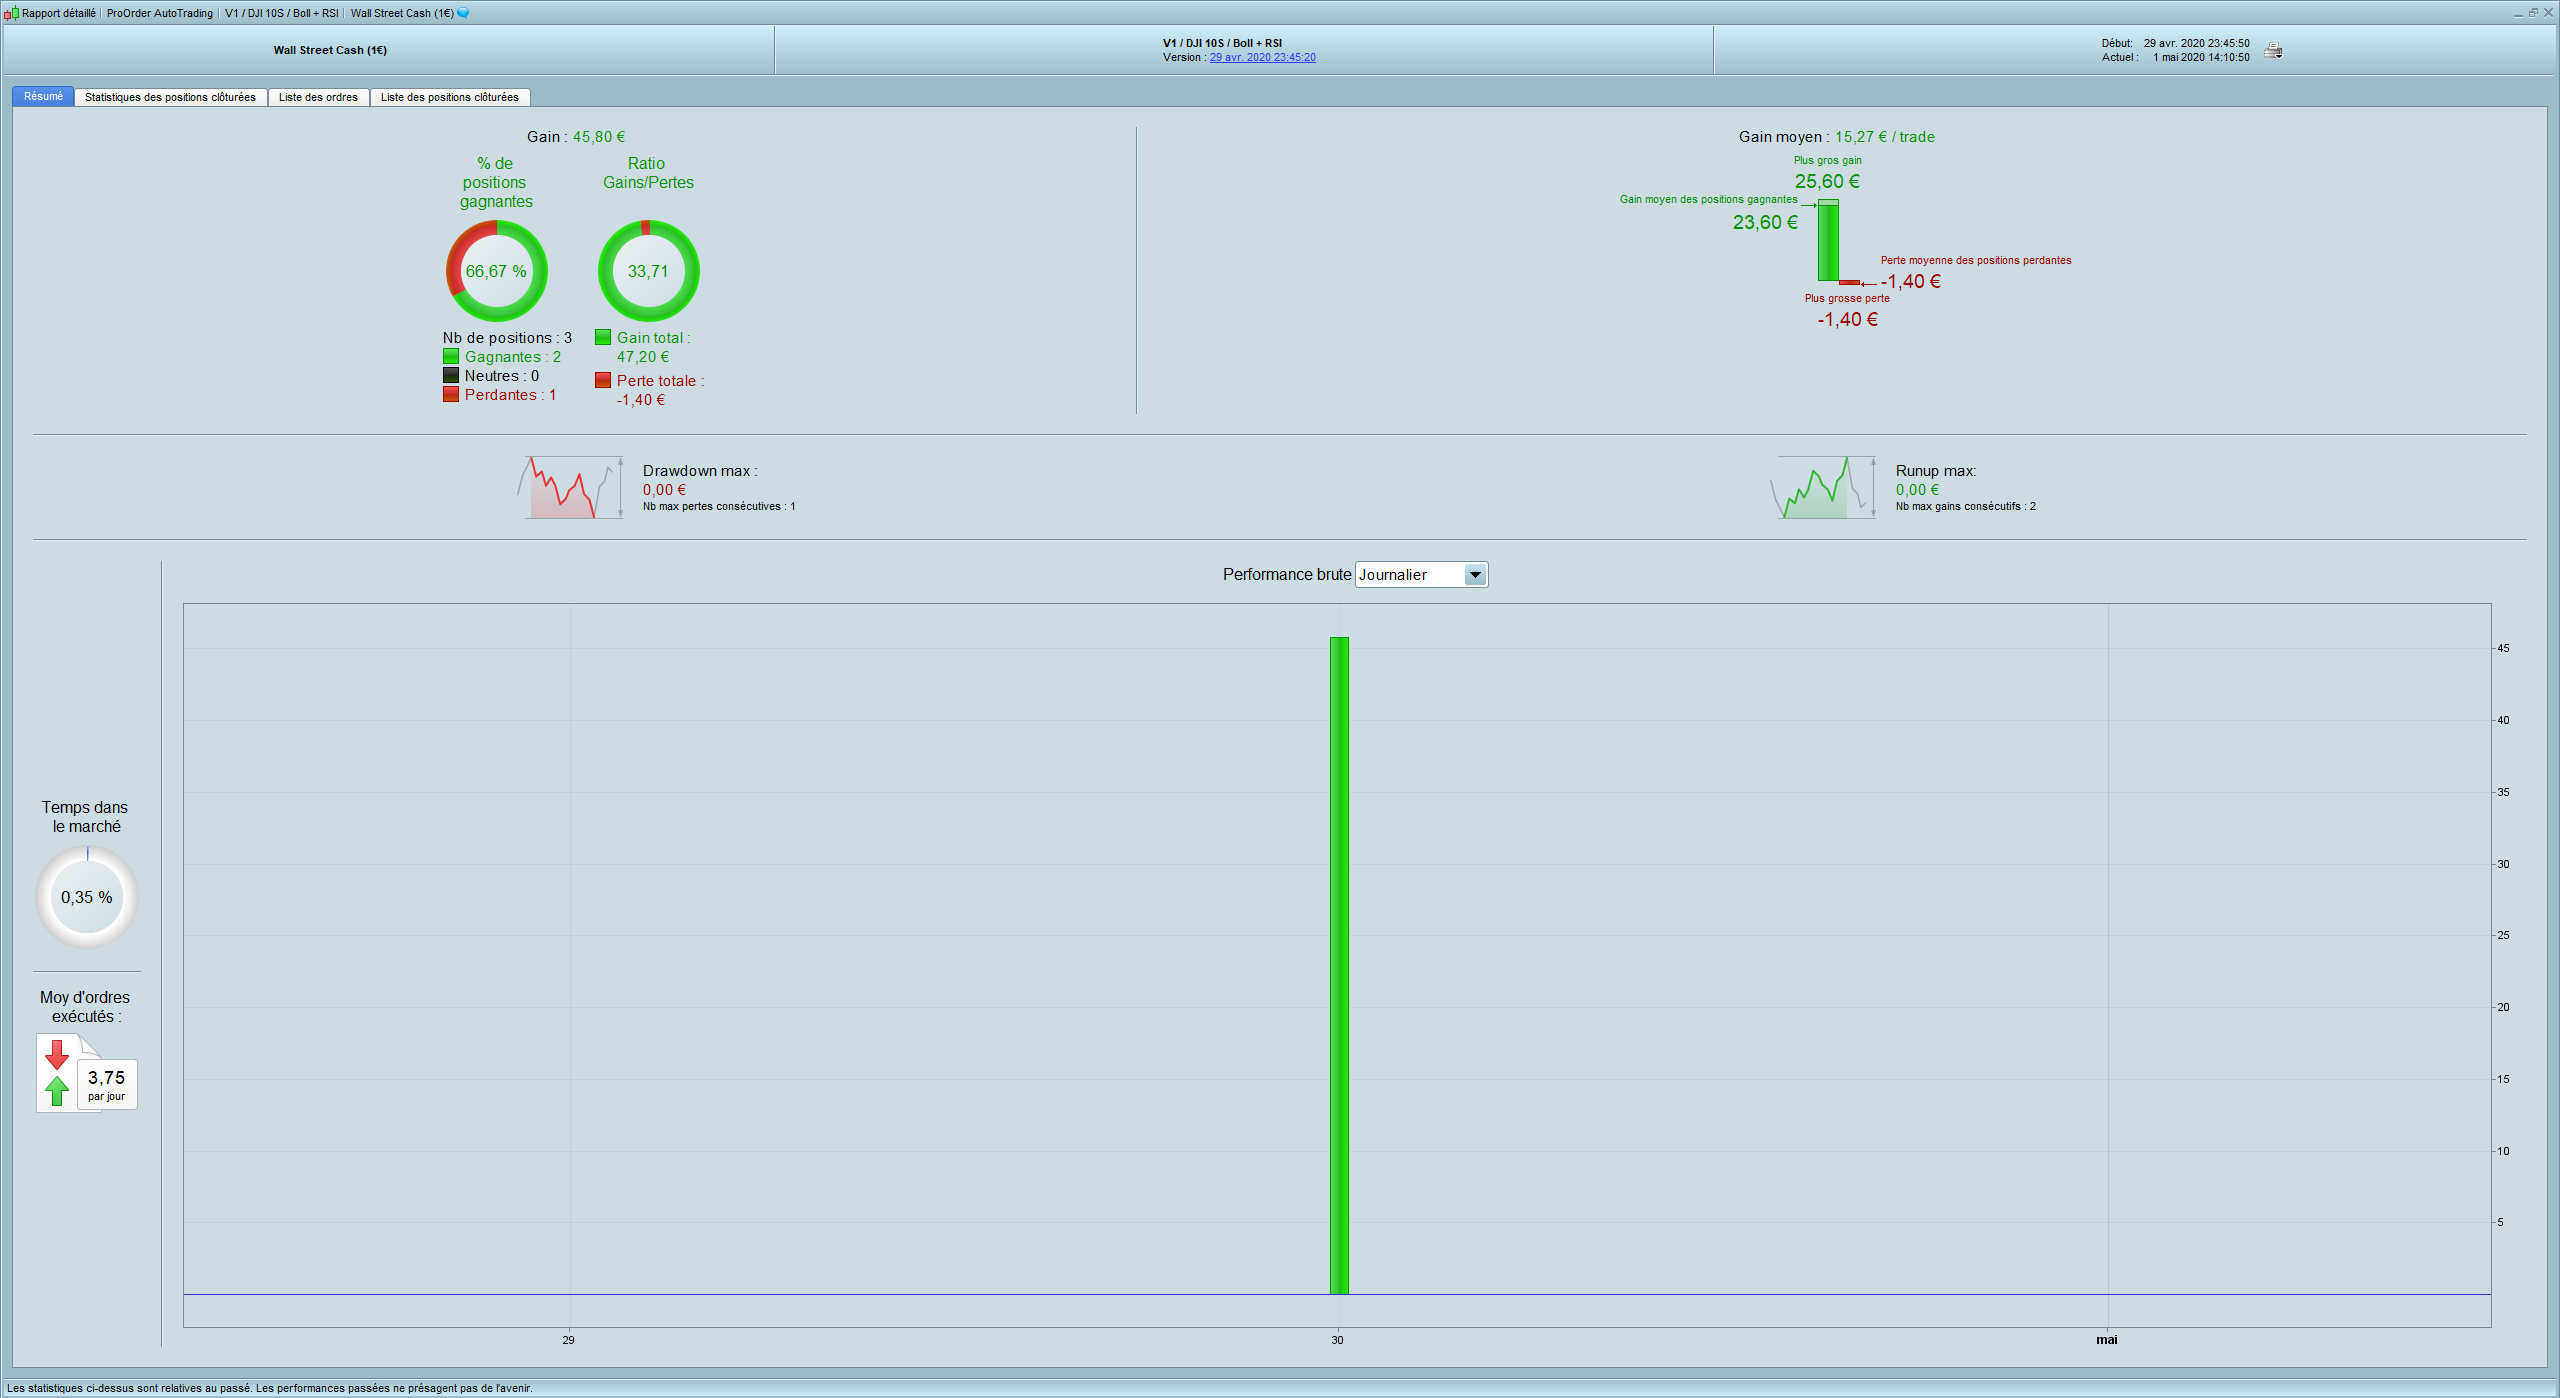The image size is (2560, 1398).
Task: Click the candlestick app icon in title bar
Action: coord(11,13)
